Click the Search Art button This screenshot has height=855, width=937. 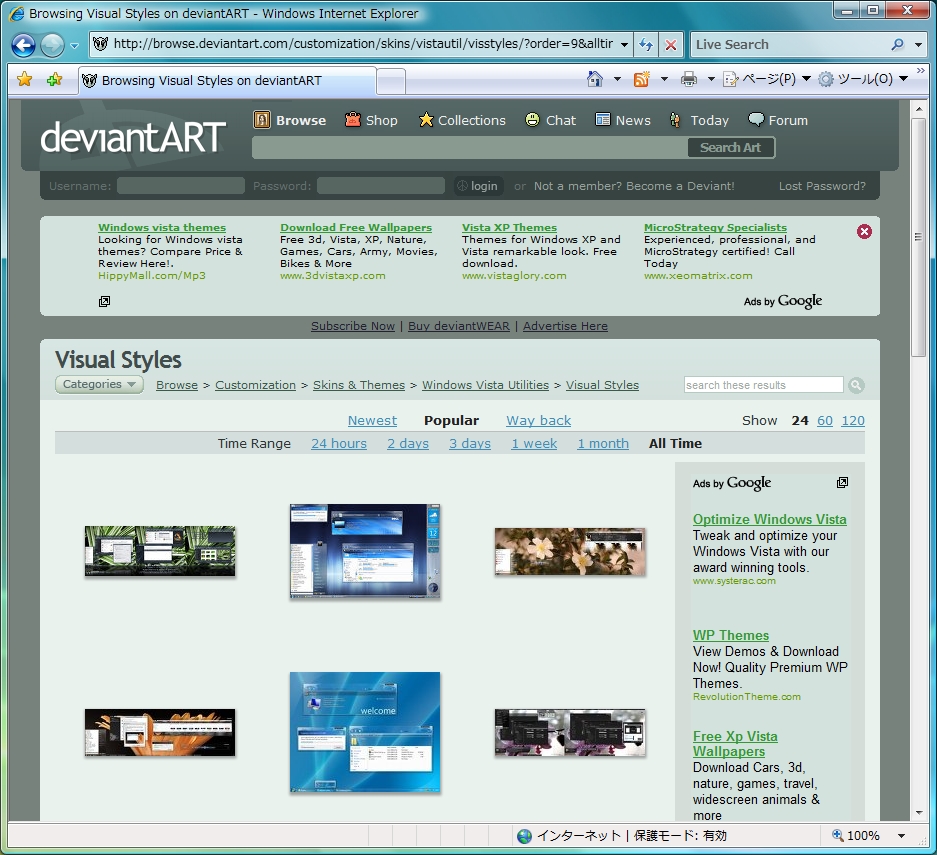pyautogui.click(x=730, y=148)
